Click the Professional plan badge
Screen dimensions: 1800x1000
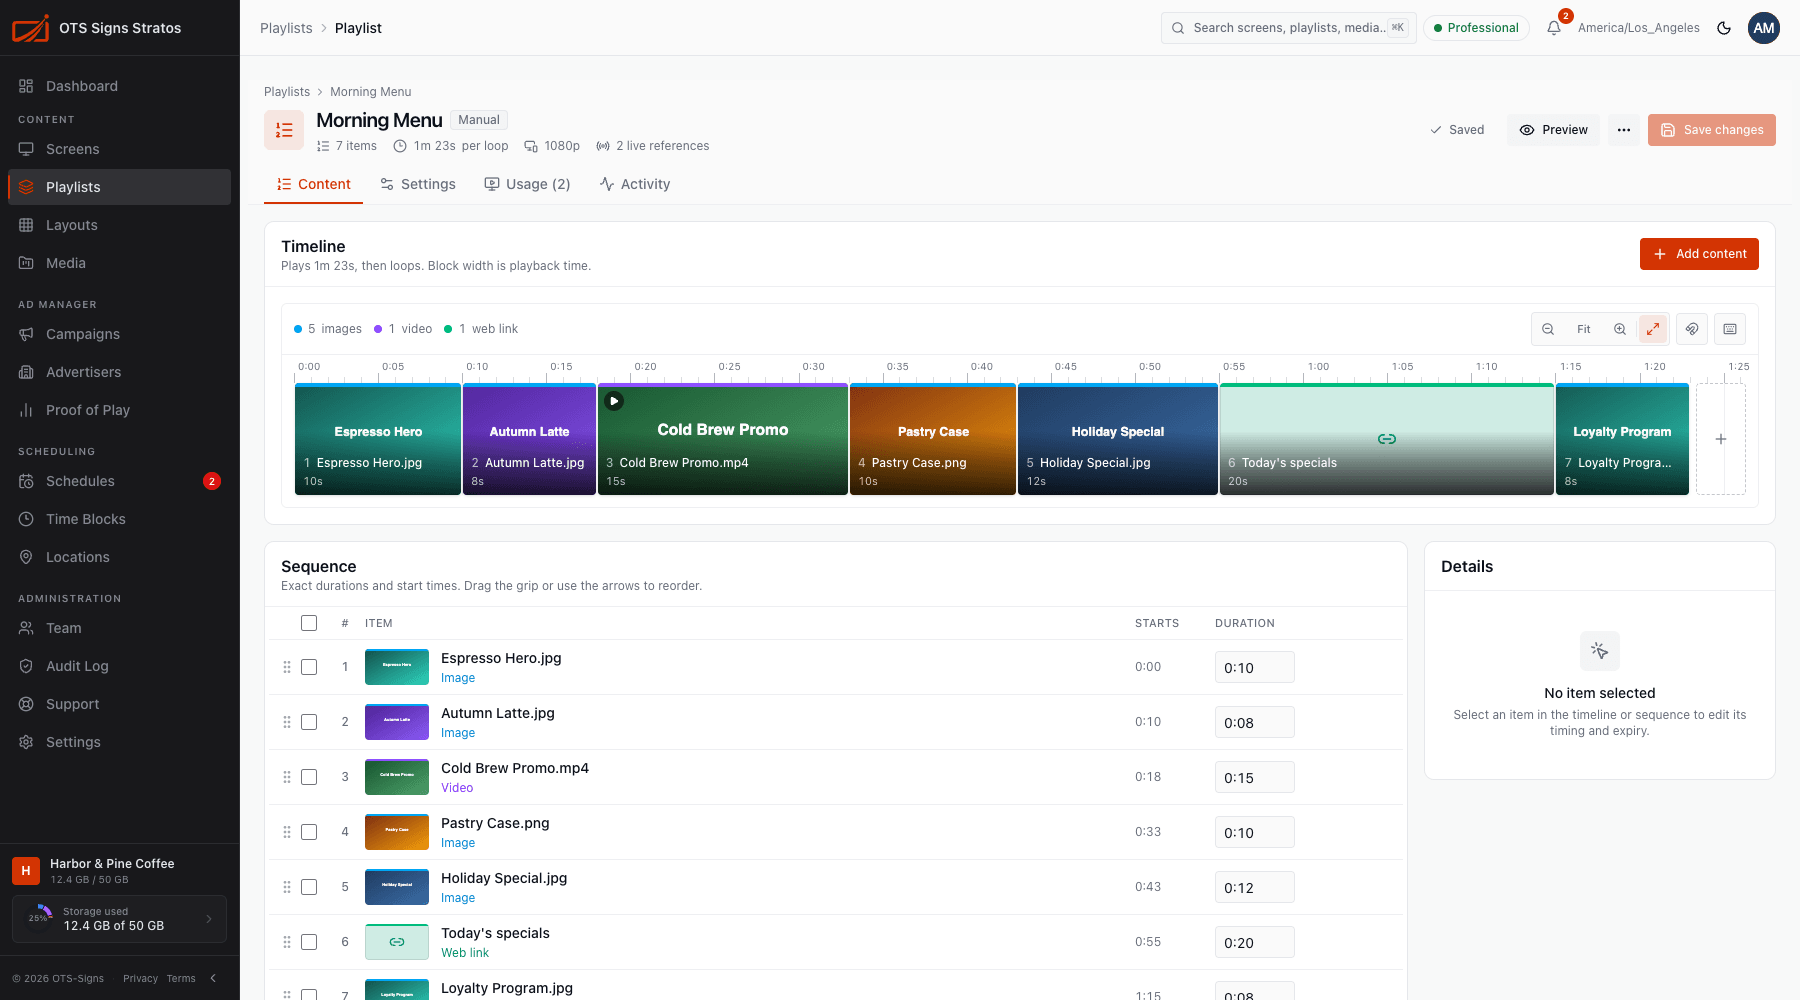click(x=1476, y=28)
